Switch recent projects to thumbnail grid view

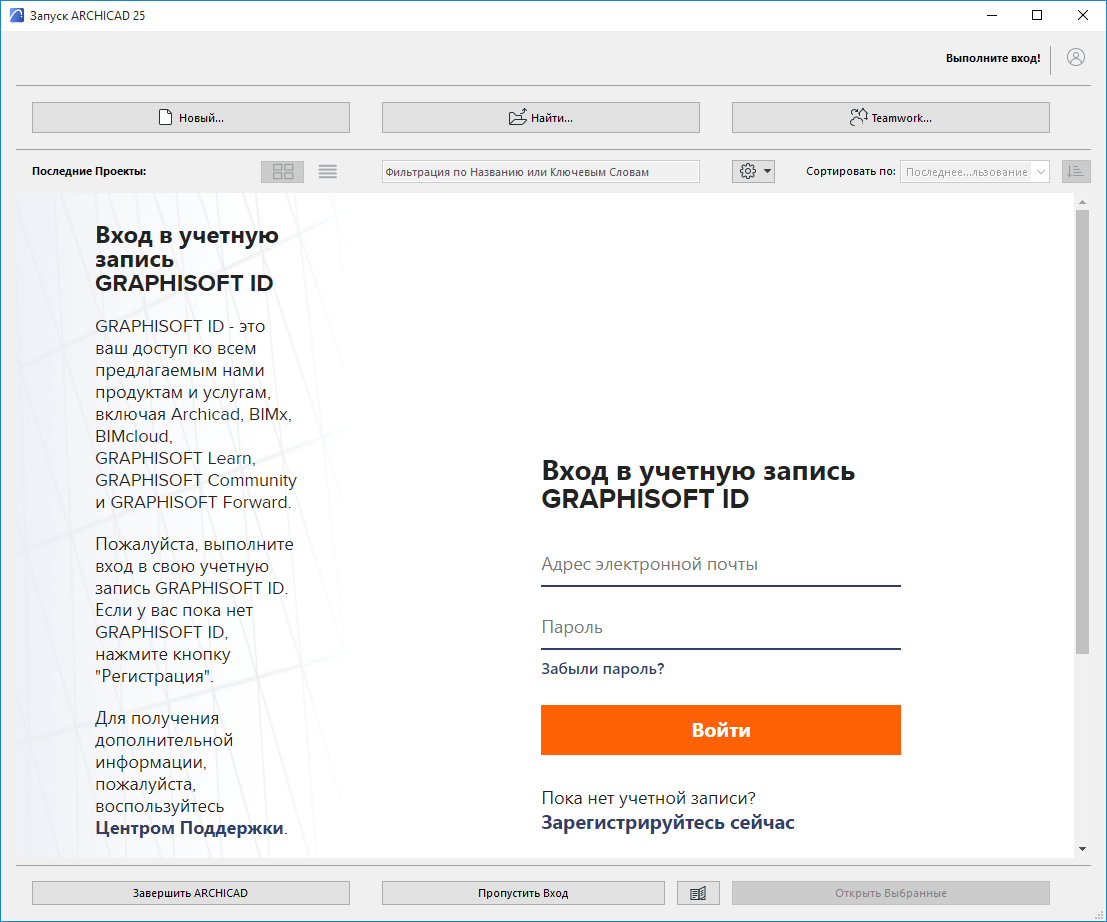pyautogui.click(x=282, y=172)
